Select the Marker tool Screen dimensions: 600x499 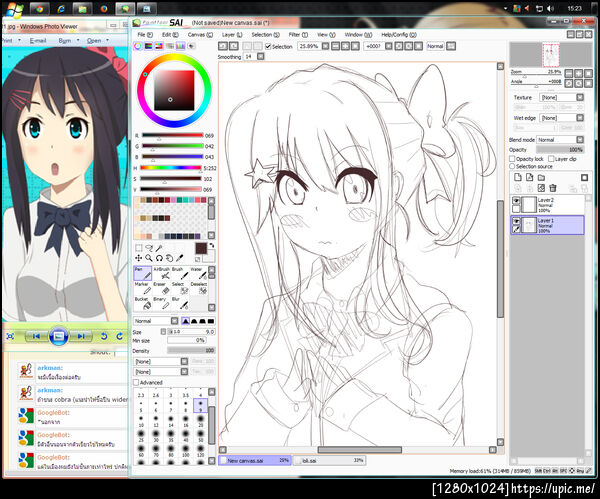pyautogui.click(x=143, y=288)
